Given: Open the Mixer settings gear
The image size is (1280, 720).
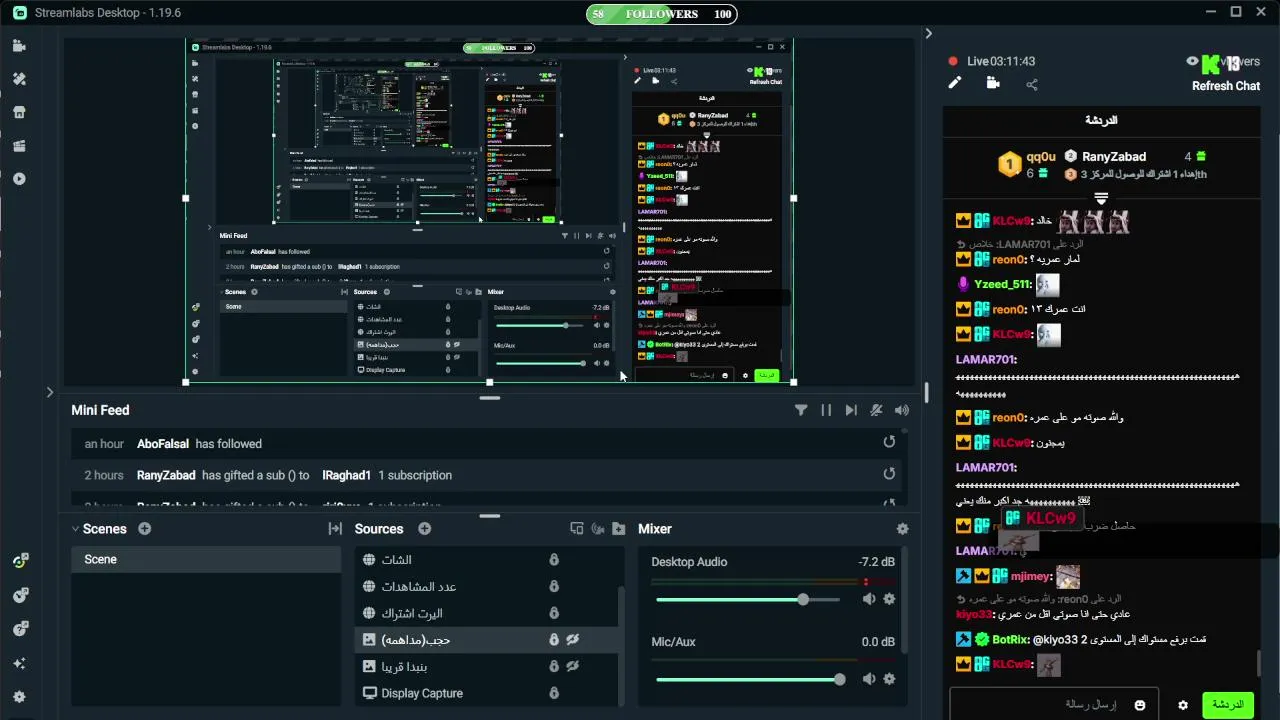Looking at the screenshot, I should point(903,529).
